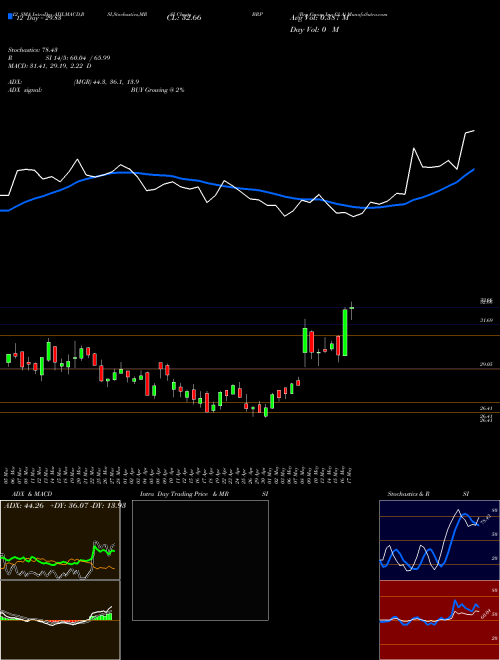
Task: Click the MACD histogram chart panel
Action: point(60,620)
